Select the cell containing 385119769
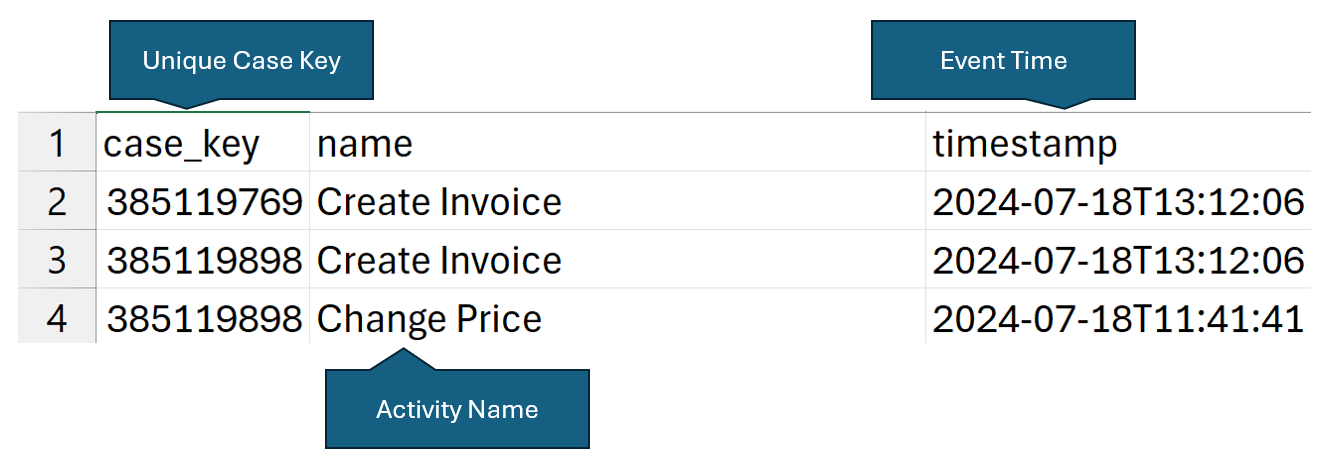This screenshot has height=457, width=1335. coord(204,202)
